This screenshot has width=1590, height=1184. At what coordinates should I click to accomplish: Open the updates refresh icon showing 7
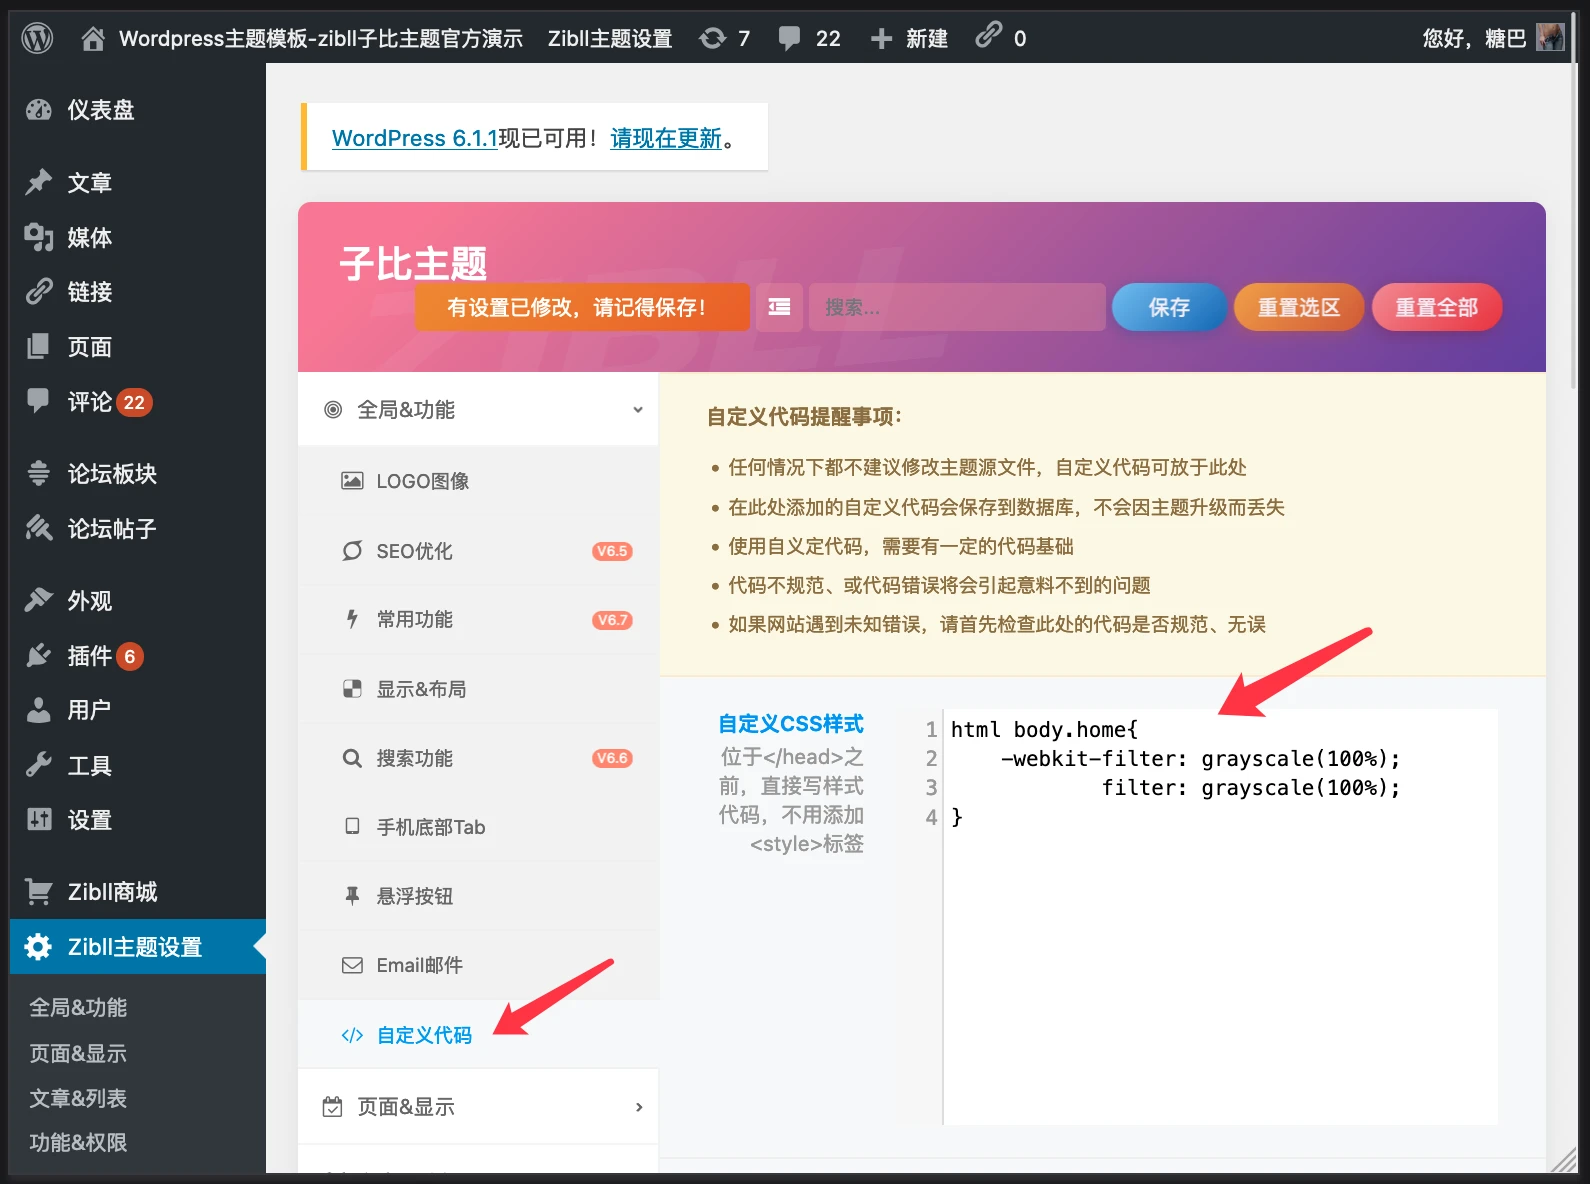click(713, 38)
